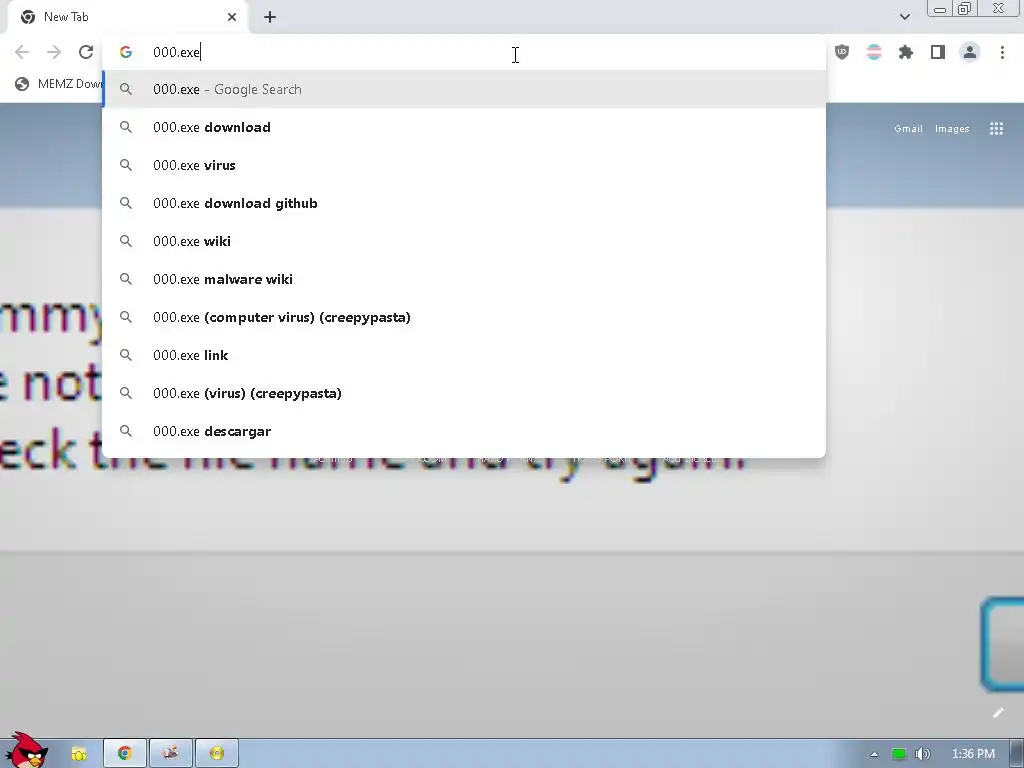
Task: Choose the '000.exe wiki' suggestion
Action: (x=464, y=241)
